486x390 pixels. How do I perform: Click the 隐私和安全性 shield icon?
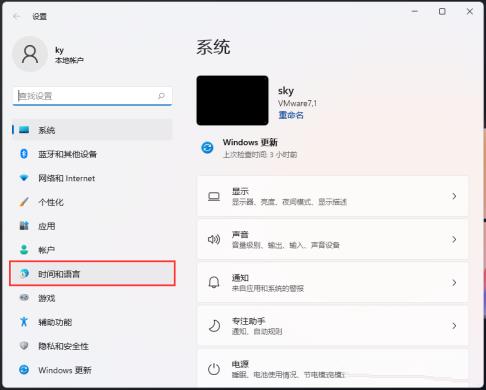[x=24, y=346]
